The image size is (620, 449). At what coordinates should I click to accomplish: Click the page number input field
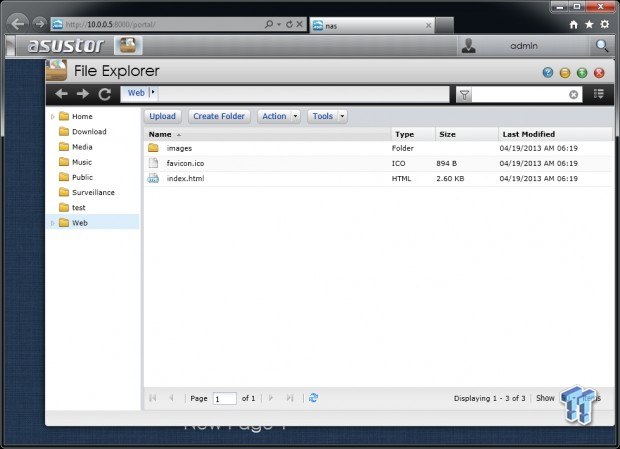tap(225, 398)
